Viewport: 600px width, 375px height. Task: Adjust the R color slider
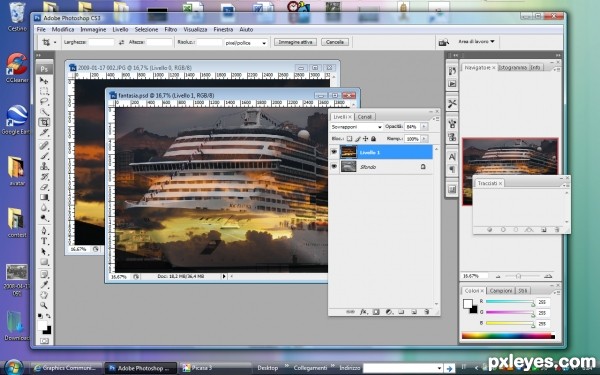(x=510, y=302)
